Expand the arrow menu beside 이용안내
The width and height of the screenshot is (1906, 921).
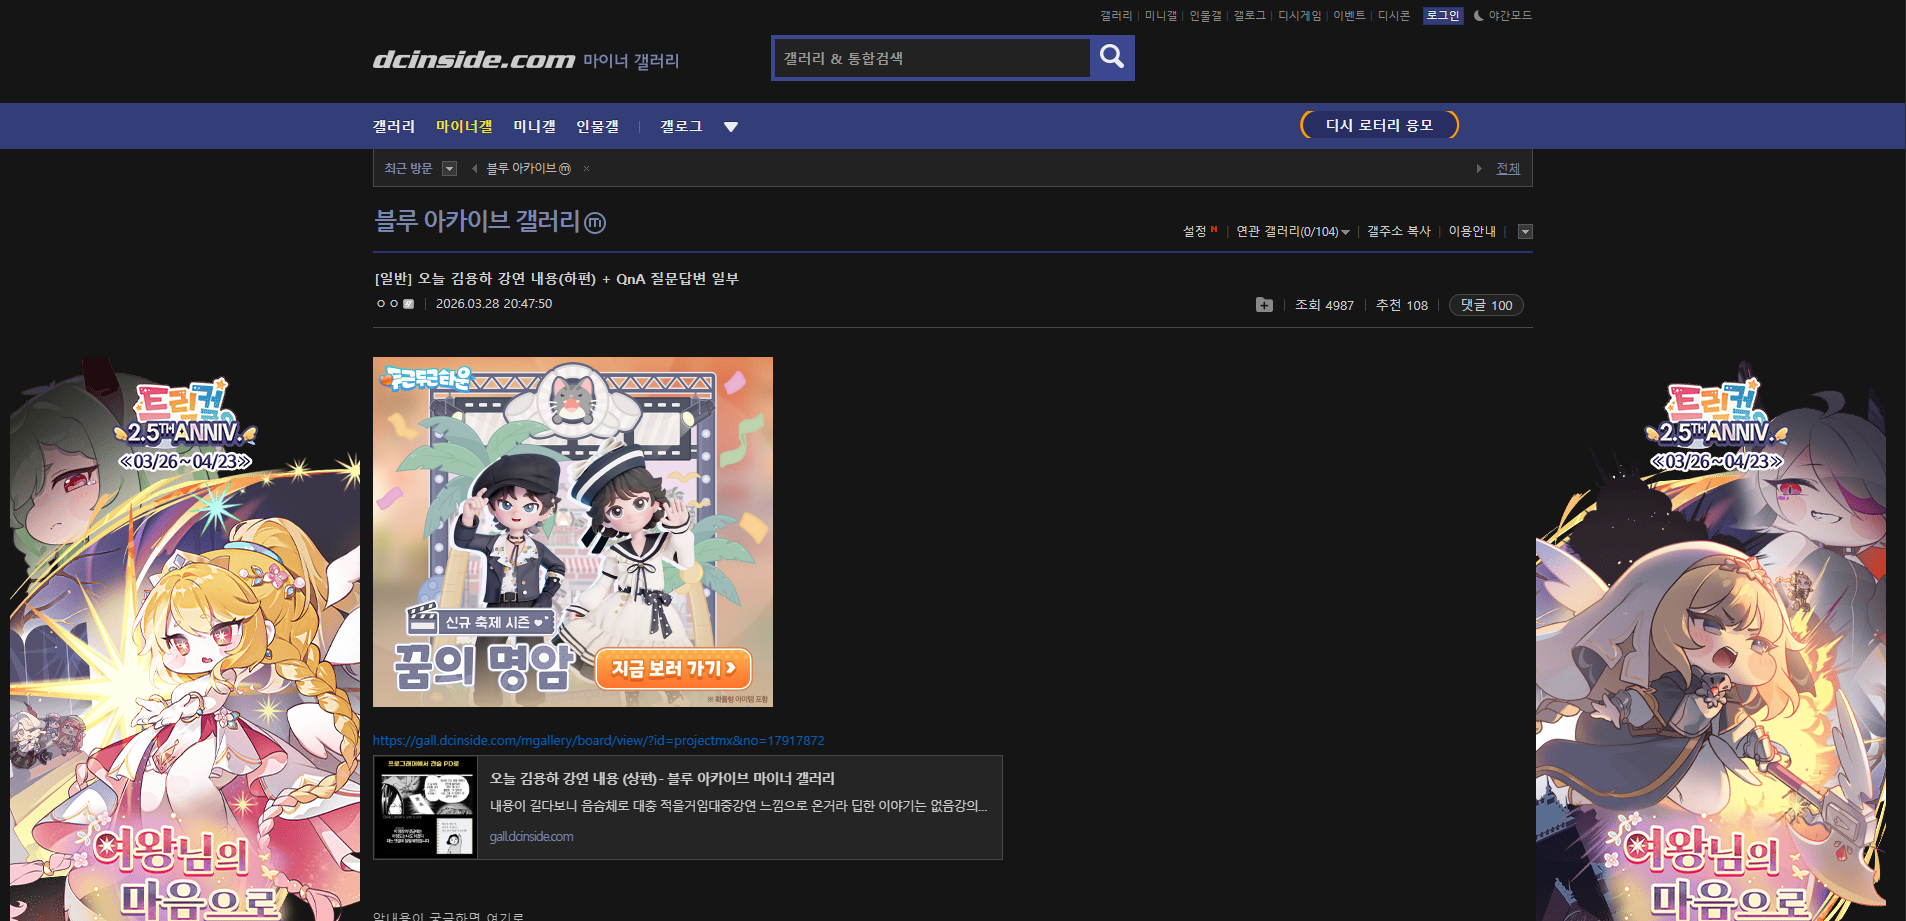click(x=1525, y=232)
